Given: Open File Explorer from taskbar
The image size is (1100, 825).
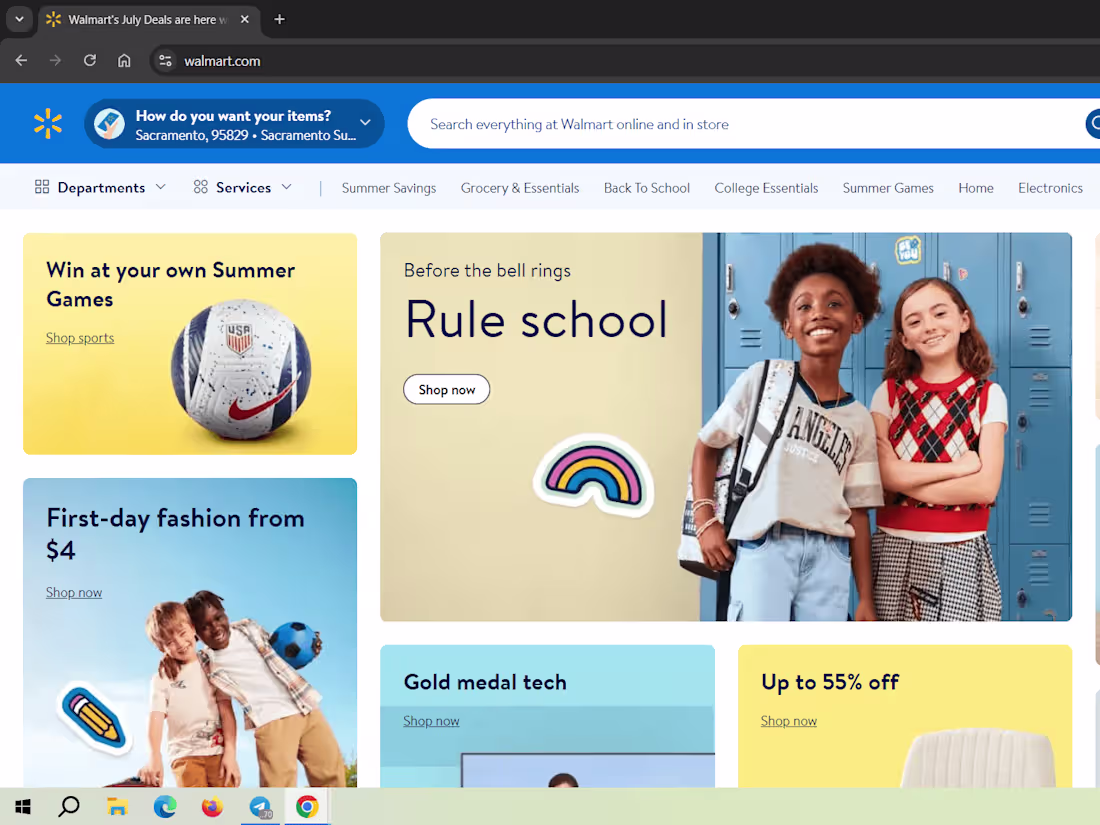Looking at the screenshot, I should [x=117, y=807].
